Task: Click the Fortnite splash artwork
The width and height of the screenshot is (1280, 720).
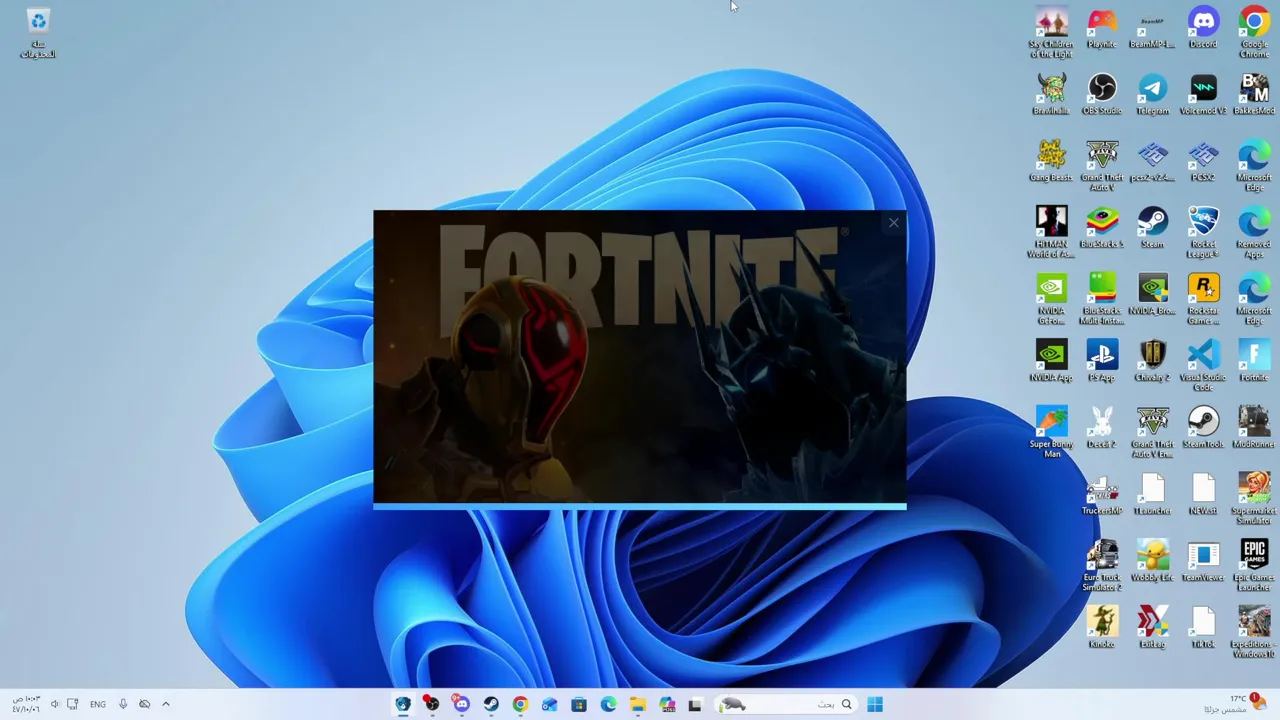Action: pos(640,358)
